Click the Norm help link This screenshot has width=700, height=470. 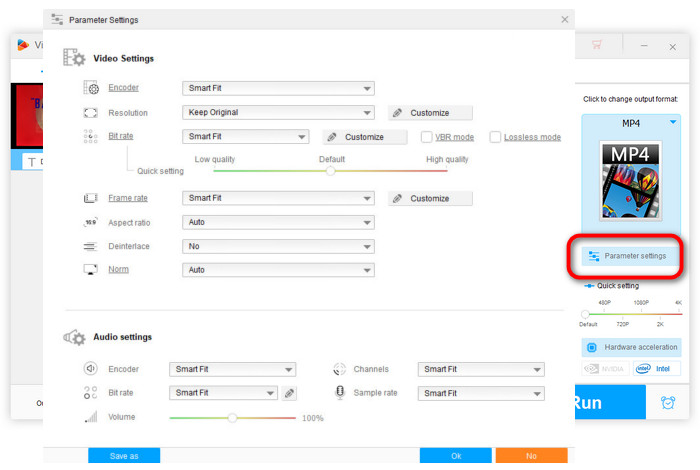(x=118, y=270)
